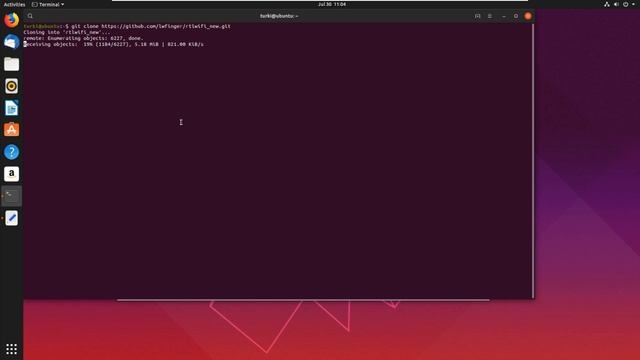Click the "Receiving objects: 19%" progress line
Screen dimensions: 640x360
(x=113, y=44)
